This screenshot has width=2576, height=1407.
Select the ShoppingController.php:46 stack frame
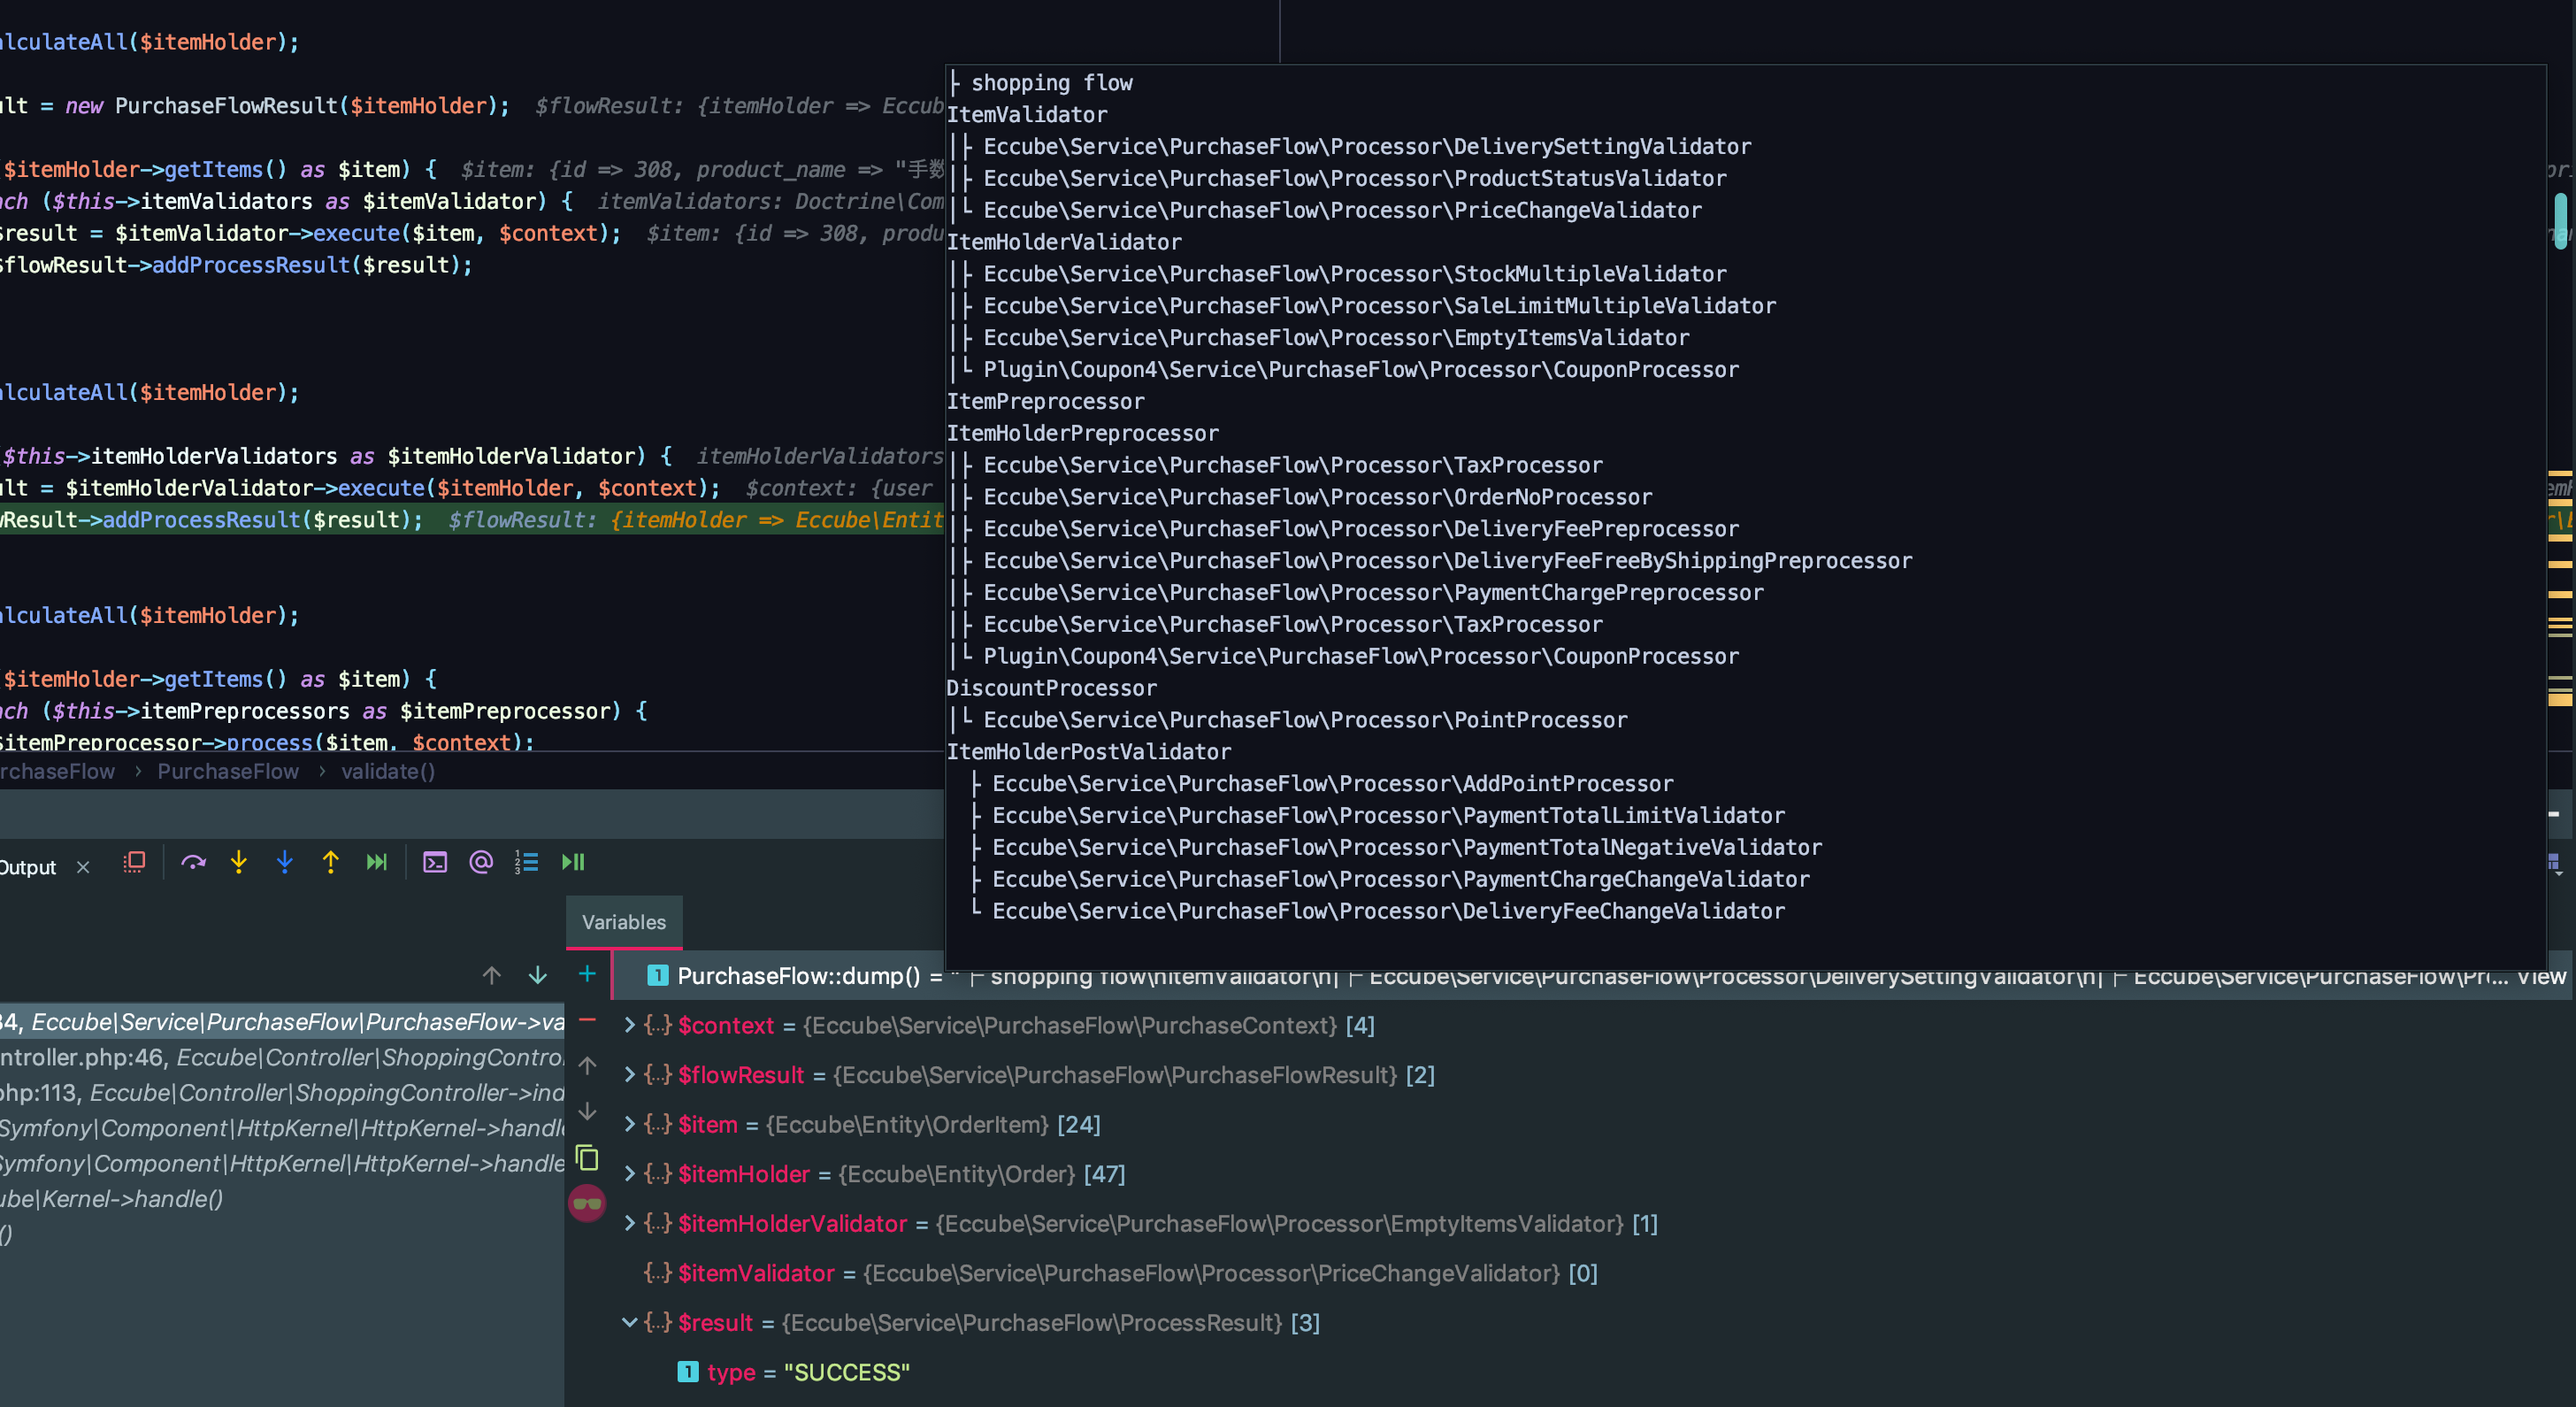tap(282, 1057)
